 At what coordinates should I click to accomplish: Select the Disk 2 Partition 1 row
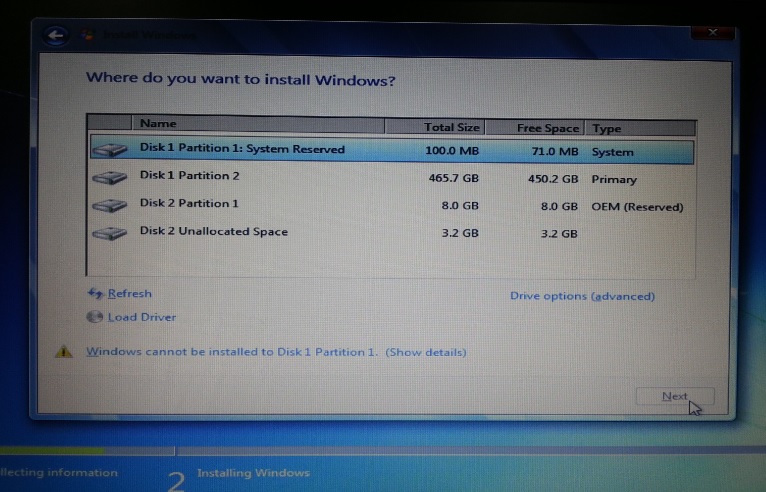pyautogui.click(x=392, y=205)
